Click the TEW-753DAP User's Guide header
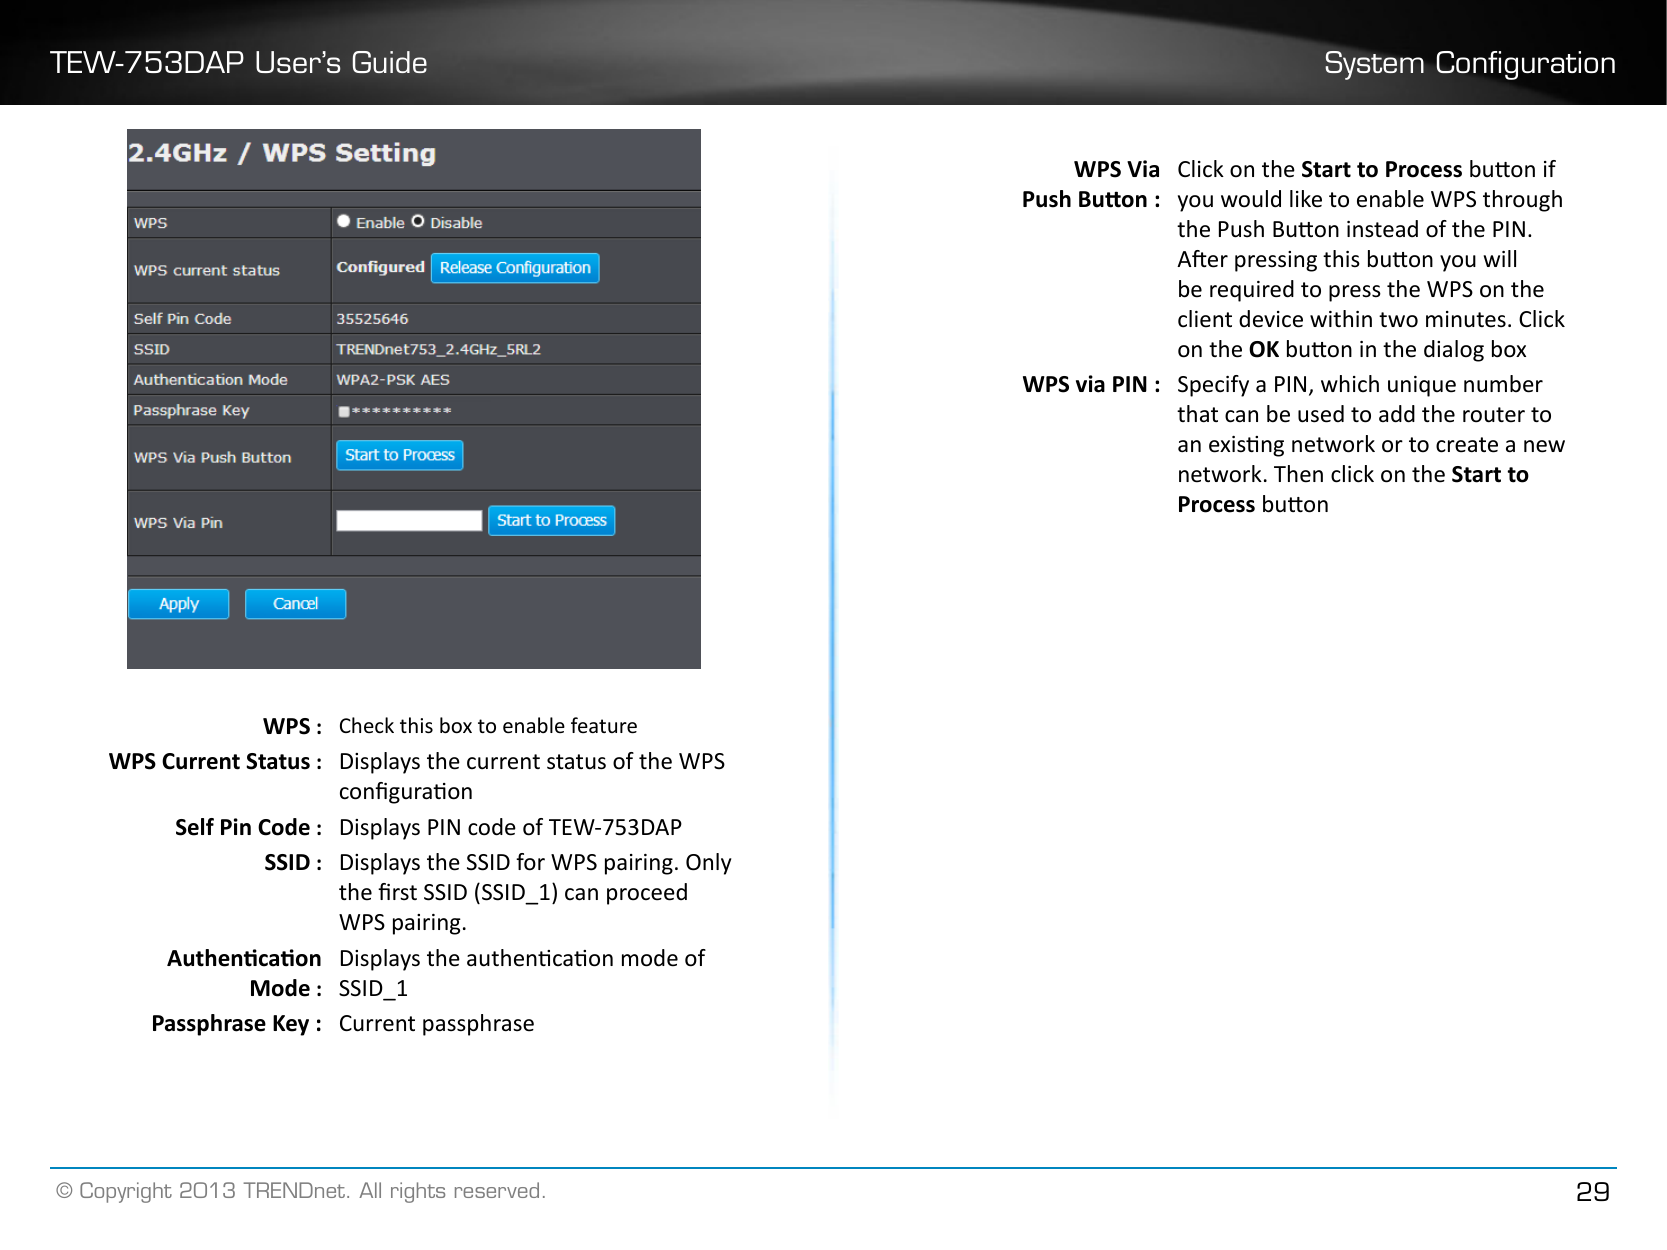The height and width of the screenshot is (1250, 1667). coord(239,63)
